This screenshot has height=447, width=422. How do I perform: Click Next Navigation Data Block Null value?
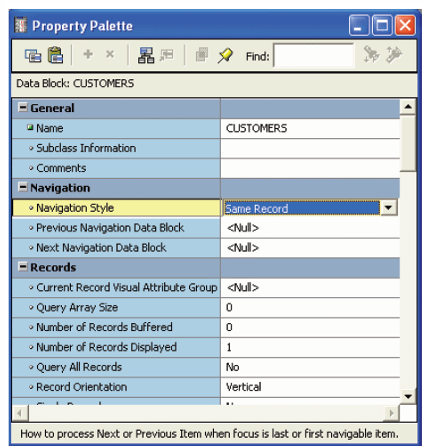310,248
